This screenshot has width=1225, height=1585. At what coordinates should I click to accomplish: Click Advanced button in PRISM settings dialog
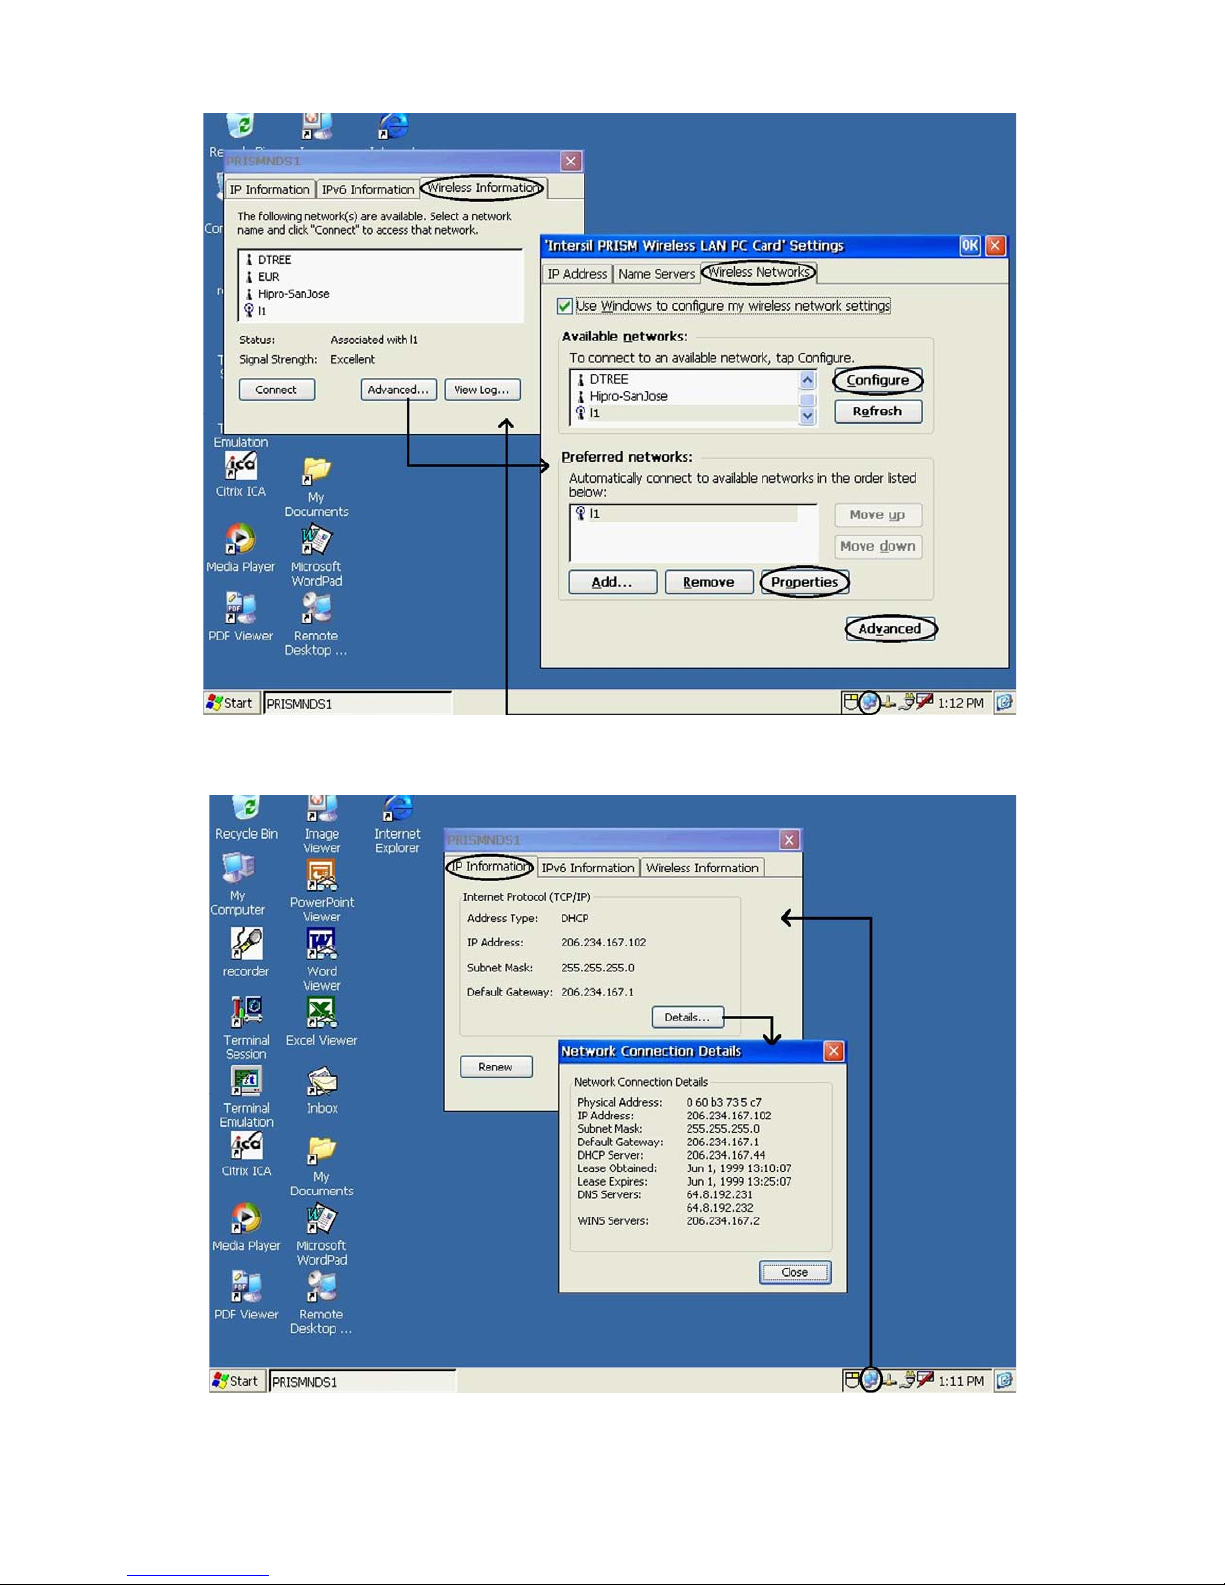[890, 629]
